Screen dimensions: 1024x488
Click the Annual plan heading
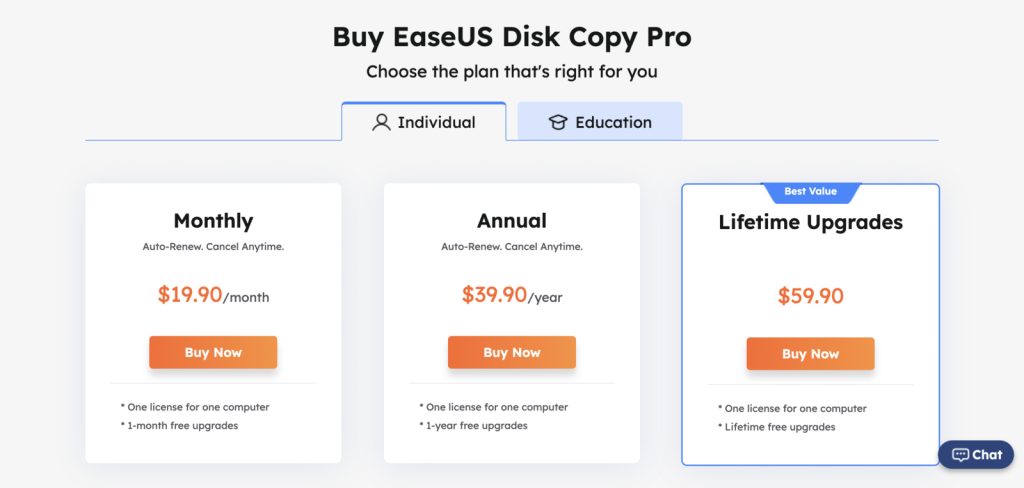512,221
